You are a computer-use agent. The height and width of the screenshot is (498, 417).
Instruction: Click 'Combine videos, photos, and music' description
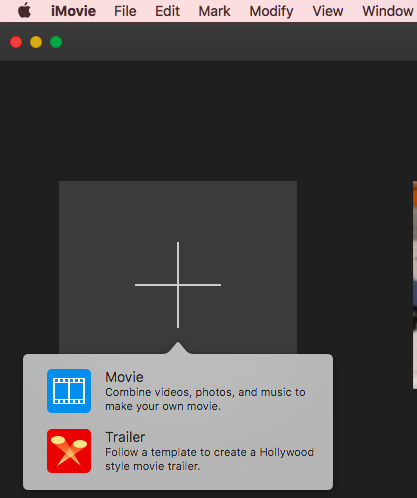205,399
